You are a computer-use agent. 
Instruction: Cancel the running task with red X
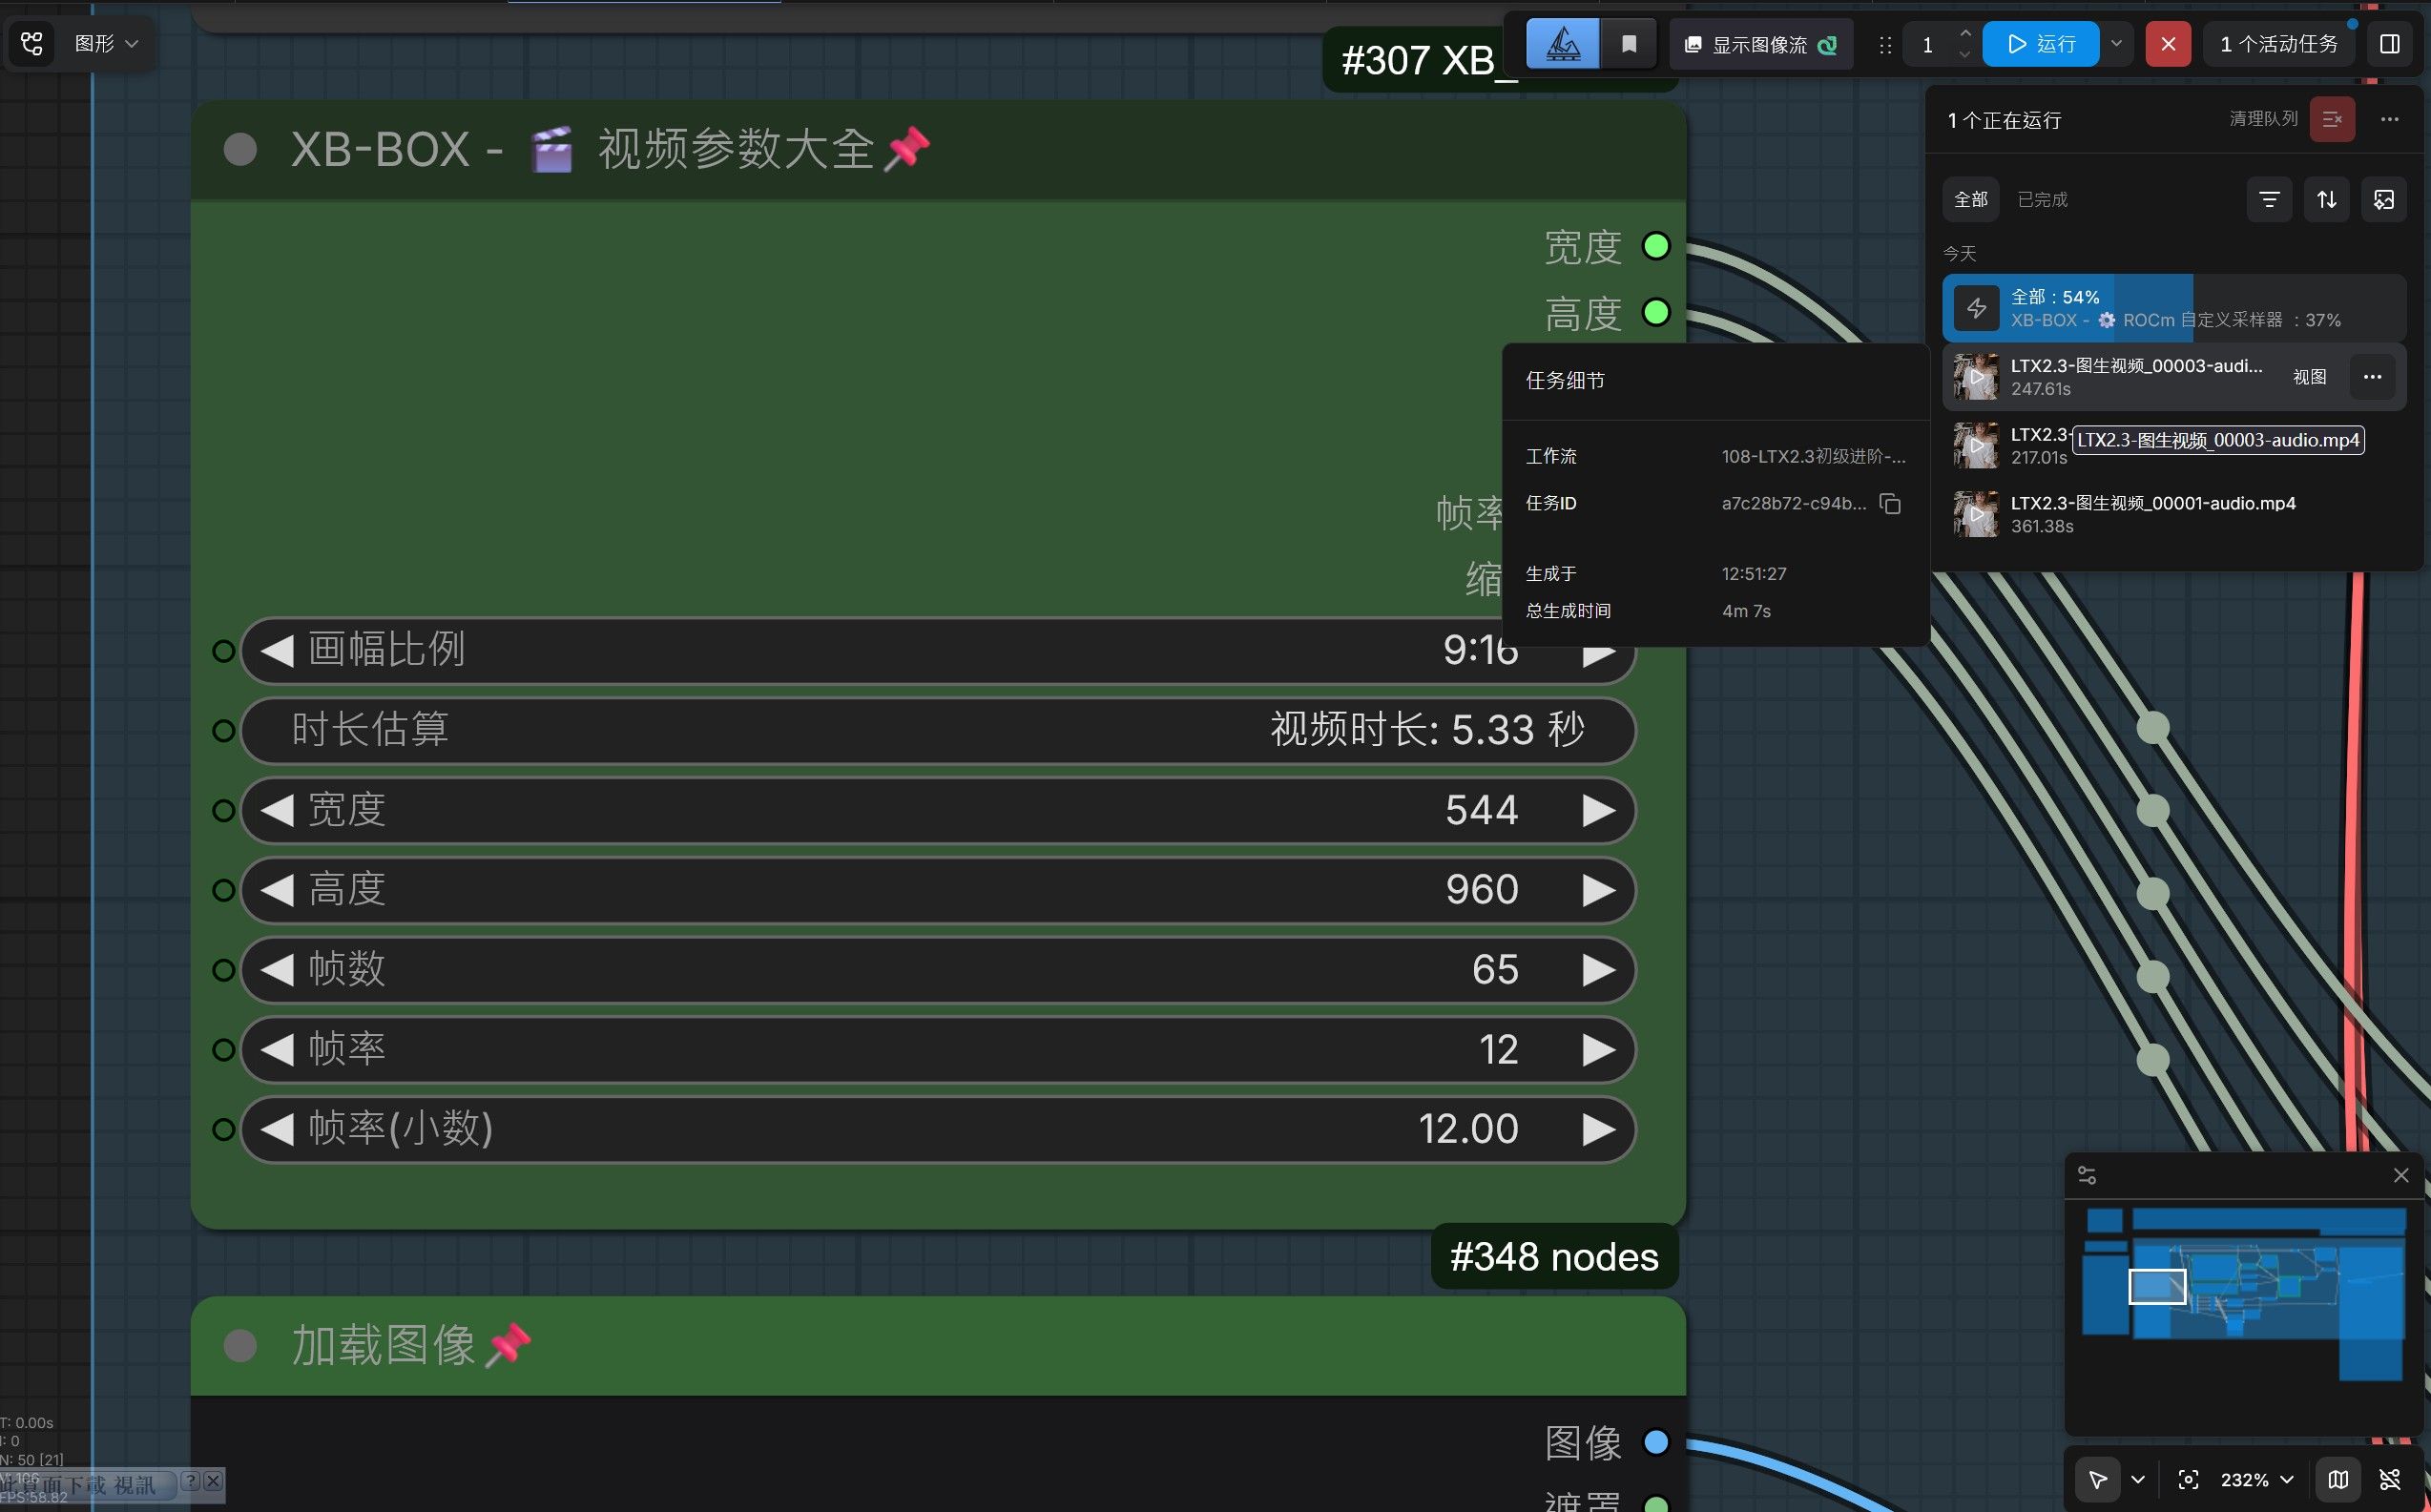[x=2167, y=44]
